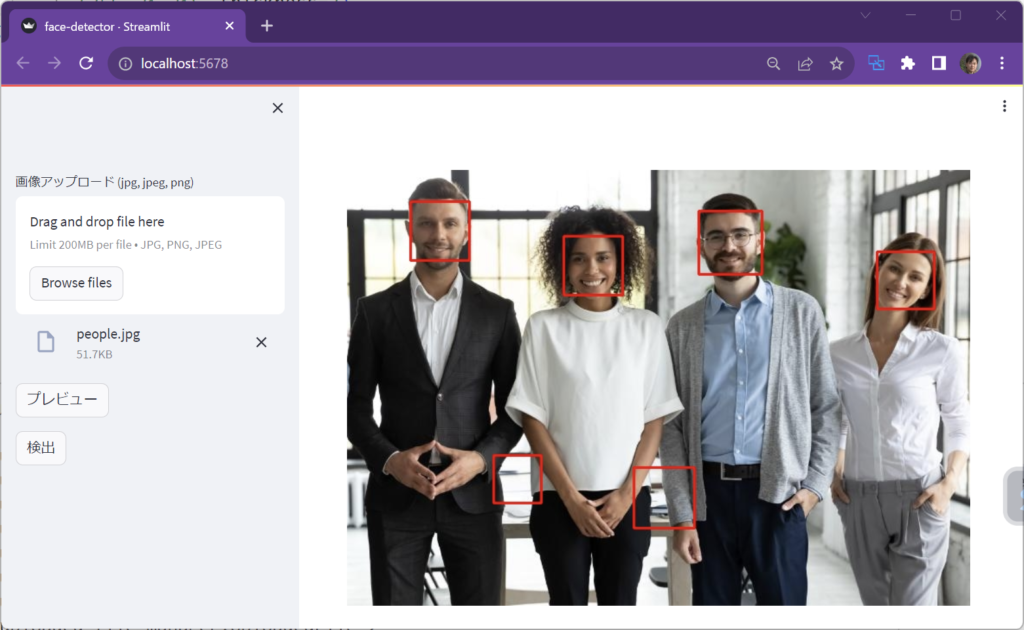The image size is (1024, 630).
Task: Collapse the Streamlit sidebar with X
Action: [278, 108]
